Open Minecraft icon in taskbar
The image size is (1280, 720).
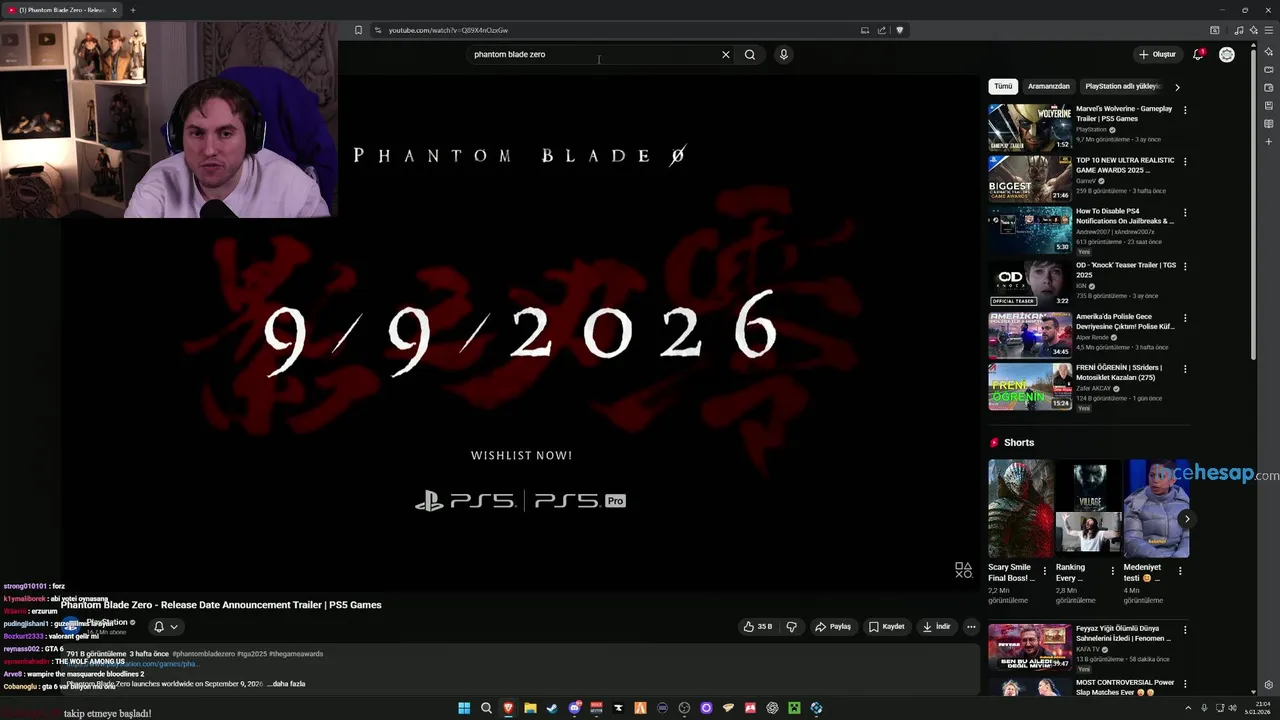tap(794, 708)
